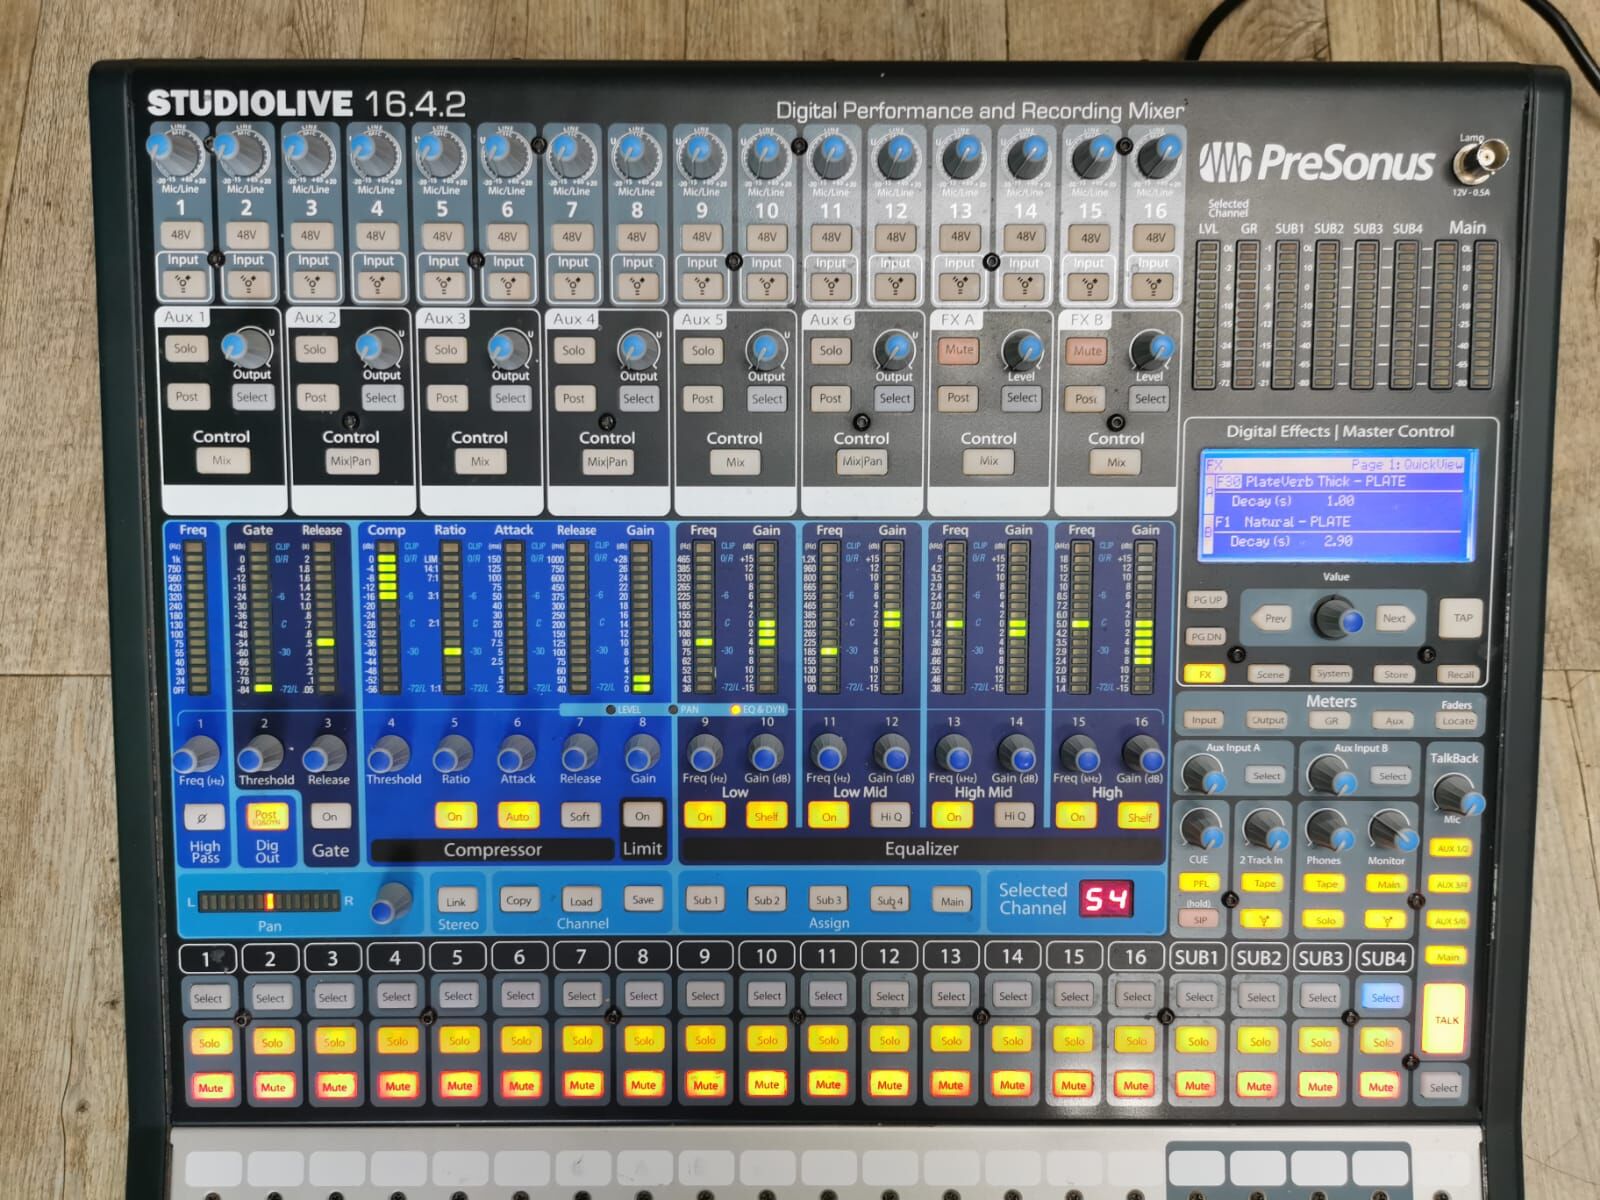Toggle compressor Soft knee button
The image size is (1600, 1200).
point(580,817)
